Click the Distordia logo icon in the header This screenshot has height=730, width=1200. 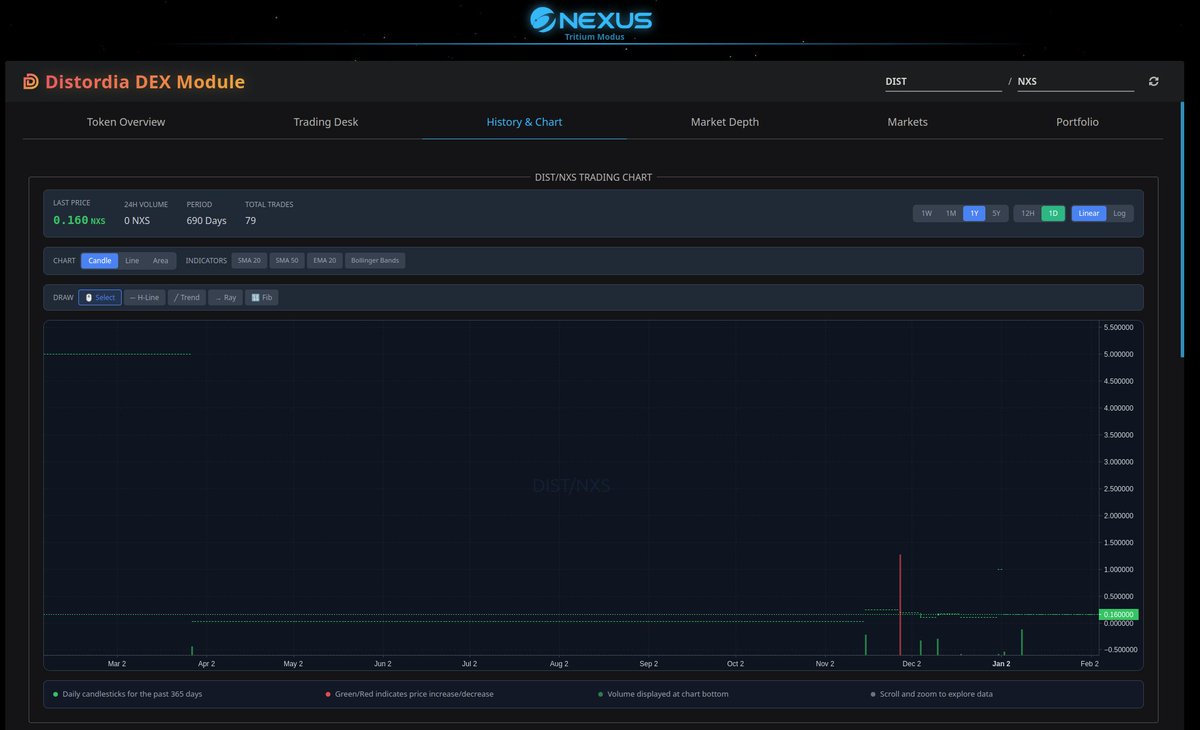pos(31,82)
